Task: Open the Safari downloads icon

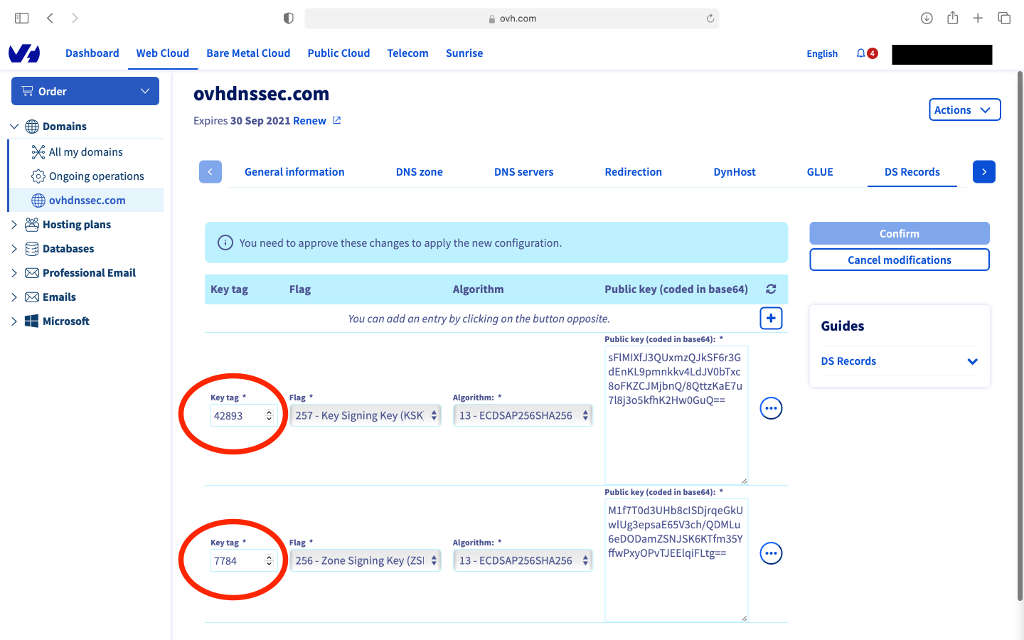Action: 927,18
